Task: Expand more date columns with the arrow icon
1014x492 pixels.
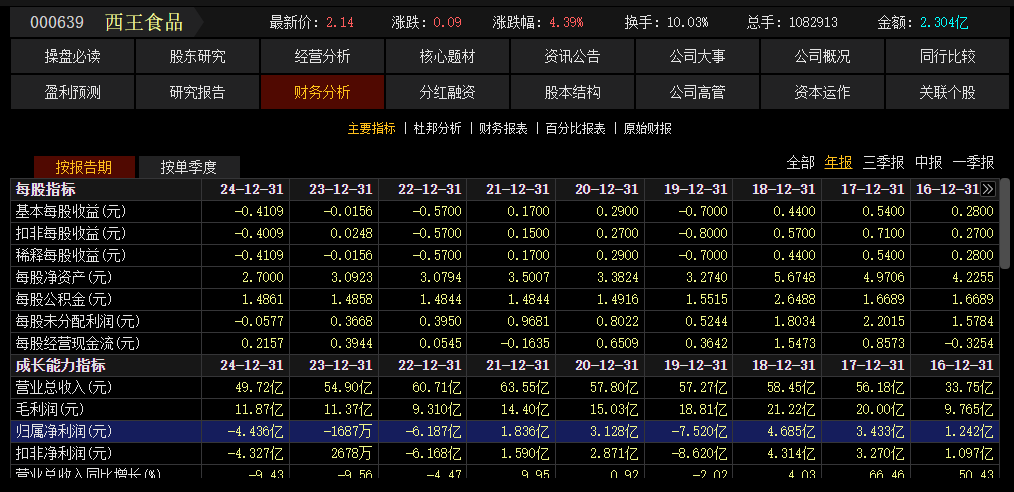Action: (987, 189)
